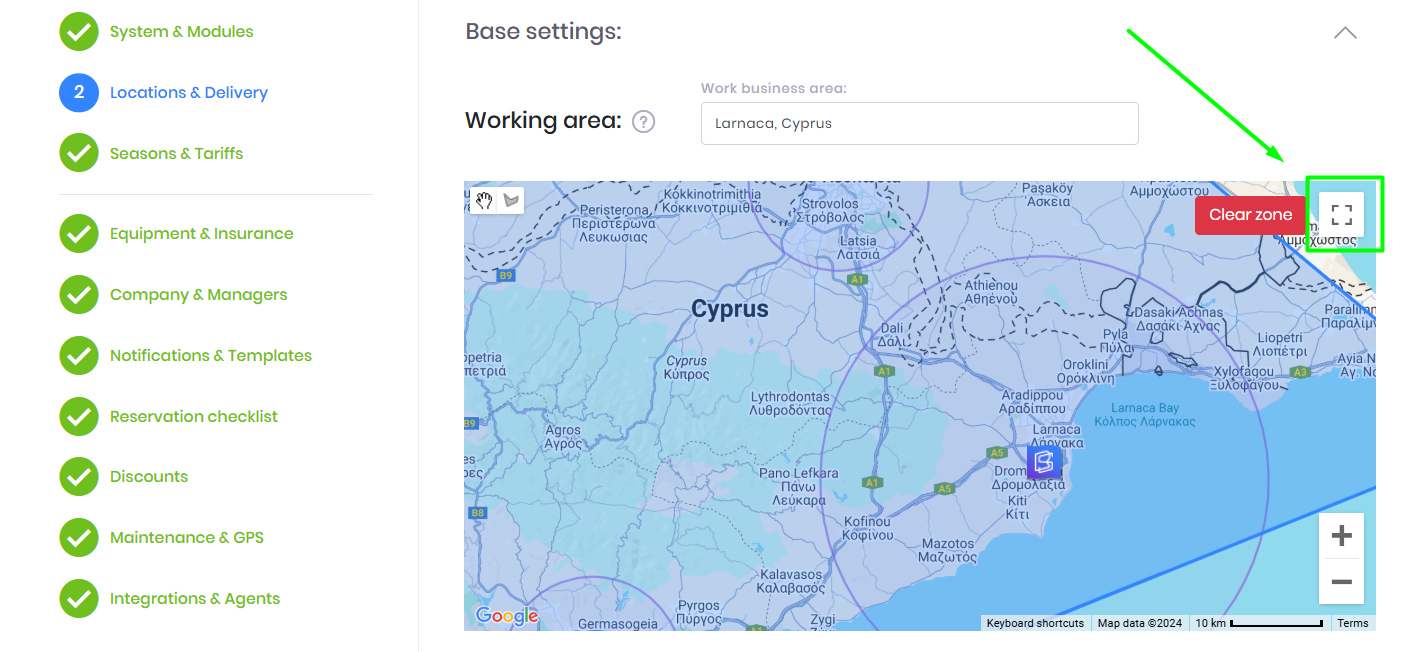
Task: Collapse the Base settings section
Action: [1345, 32]
